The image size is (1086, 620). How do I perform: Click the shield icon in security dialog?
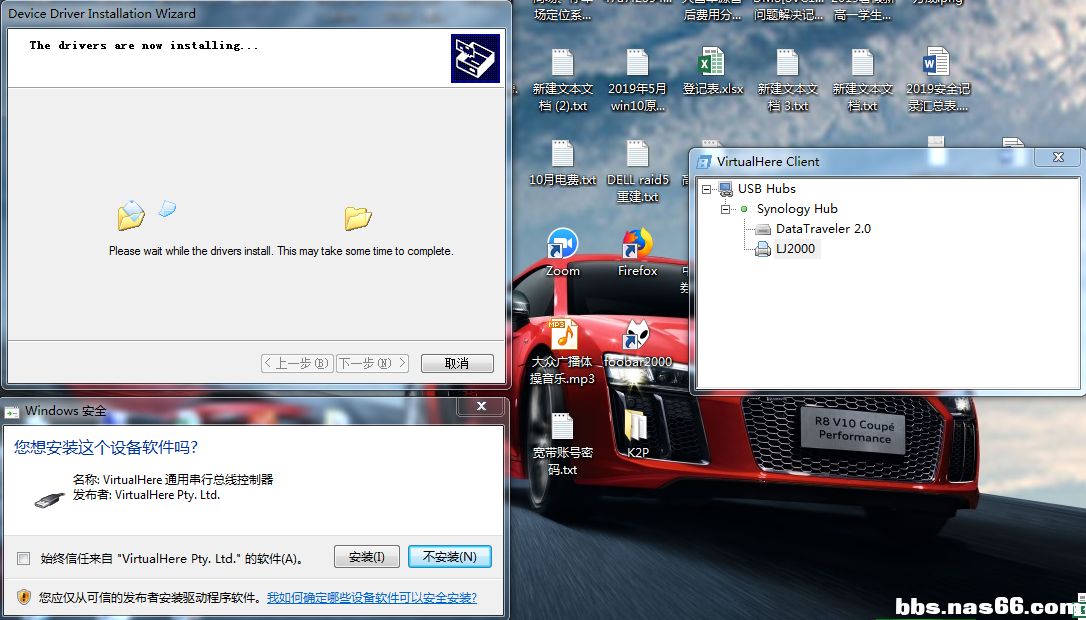(x=24, y=596)
